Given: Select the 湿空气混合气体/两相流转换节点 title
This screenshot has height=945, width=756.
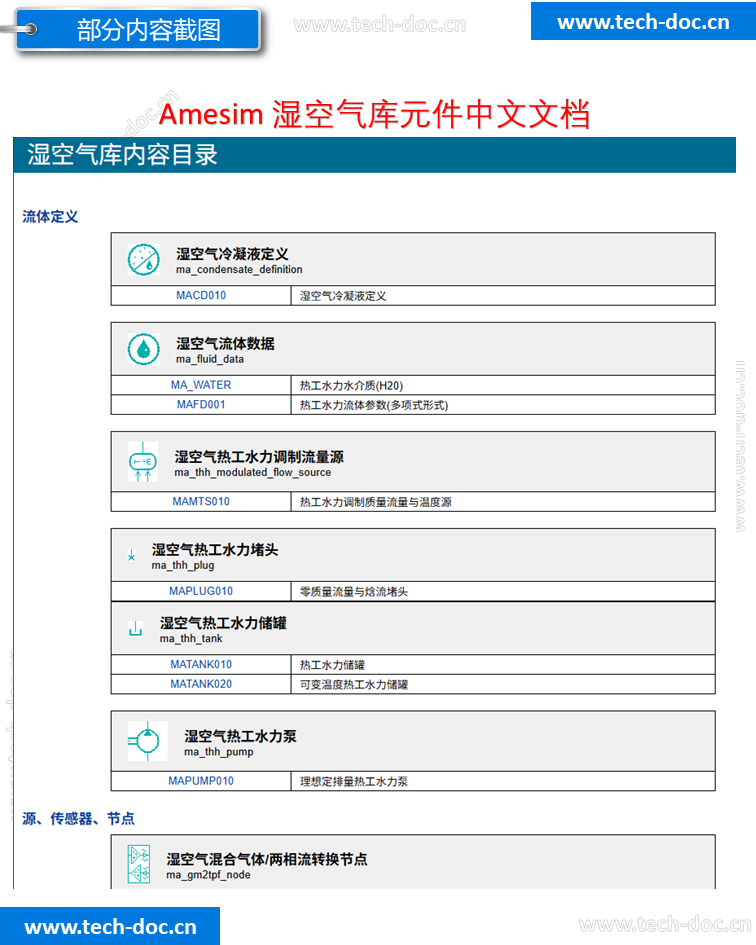Looking at the screenshot, I should click(x=267, y=859).
